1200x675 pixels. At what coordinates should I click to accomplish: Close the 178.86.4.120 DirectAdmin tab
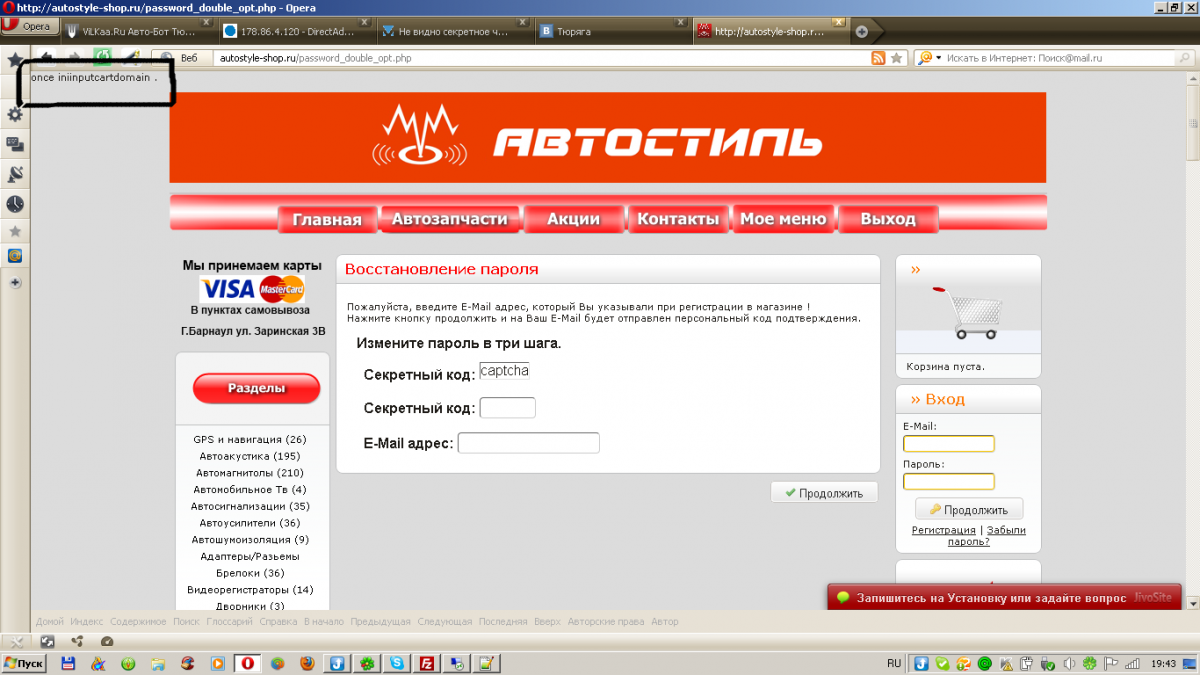point(364,22)
